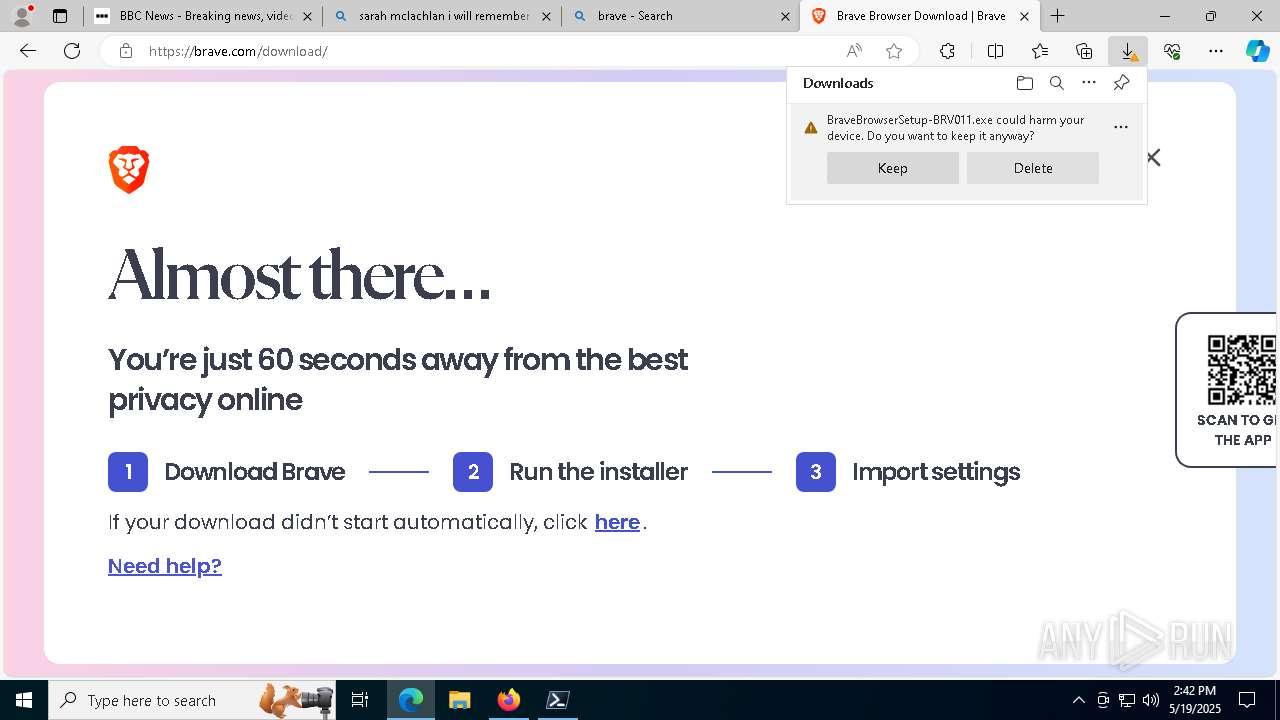Switch to the sarah mclachlan search tab
The height and width of the screenshot is (720, 1280).
pyautogui.click(x=442, y=16)
